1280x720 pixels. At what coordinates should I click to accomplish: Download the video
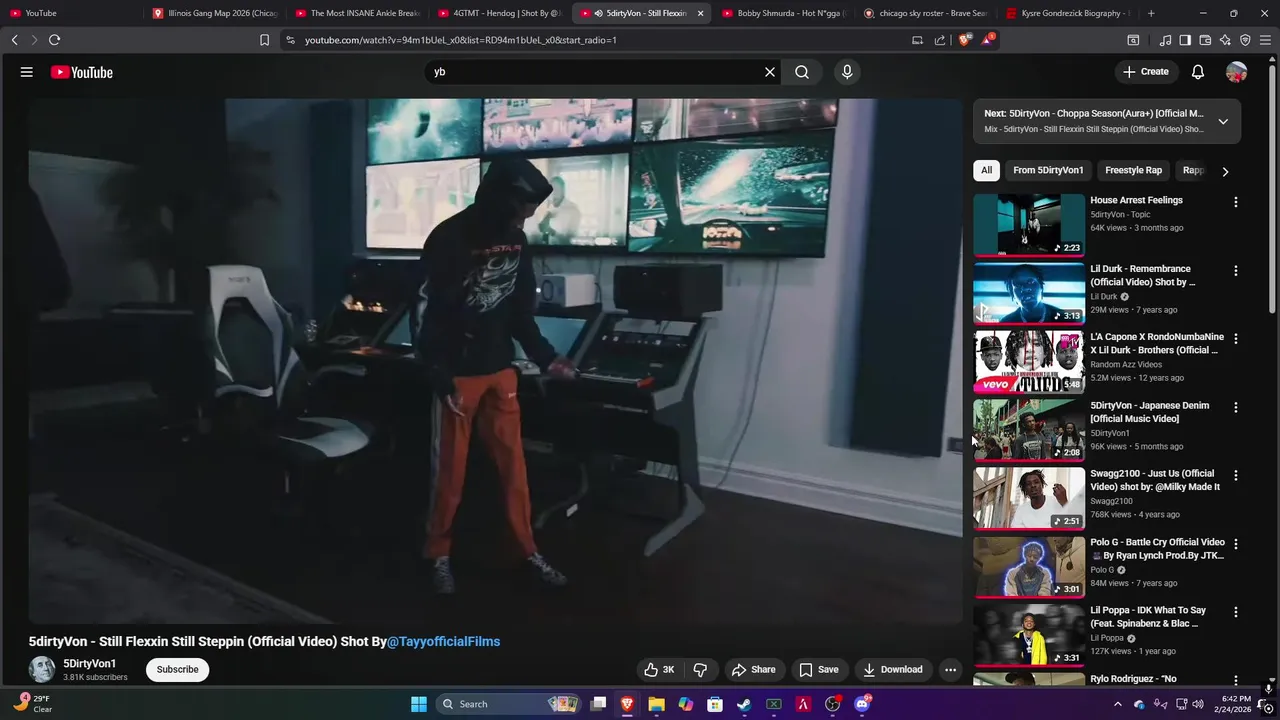[892, 670]
